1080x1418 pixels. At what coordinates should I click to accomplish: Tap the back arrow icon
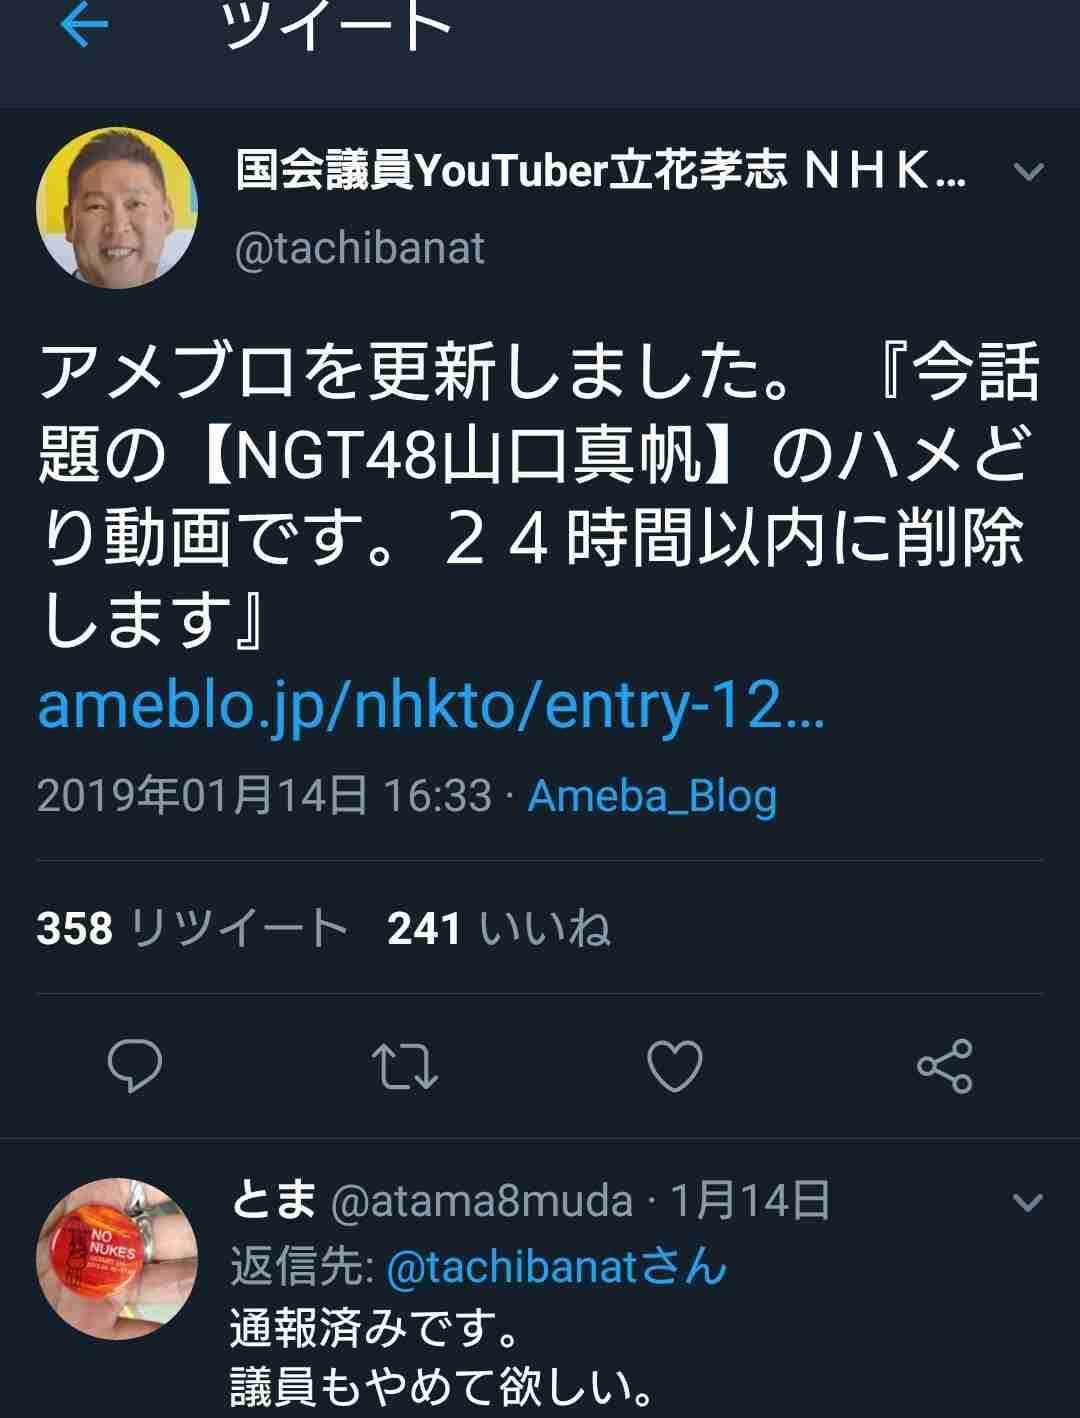(x=84, y=26)
